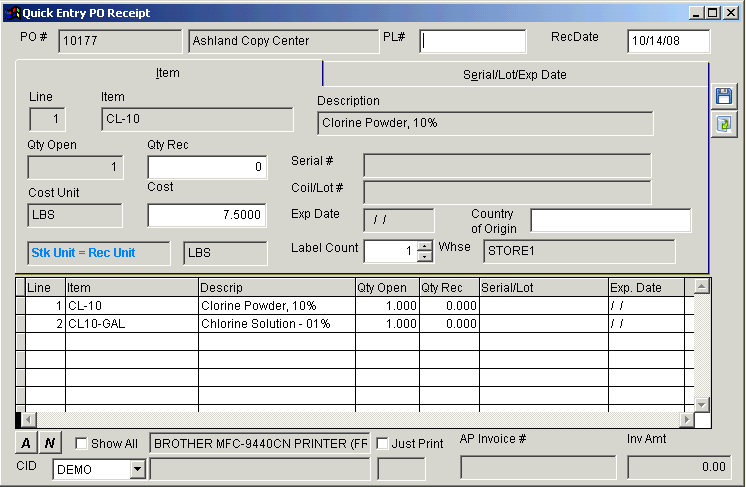Click the grid's horizontal scrollbar right arrow
The width and height of the screenshot is (746, 487).
pyautogui.click(x=686, y=419)
